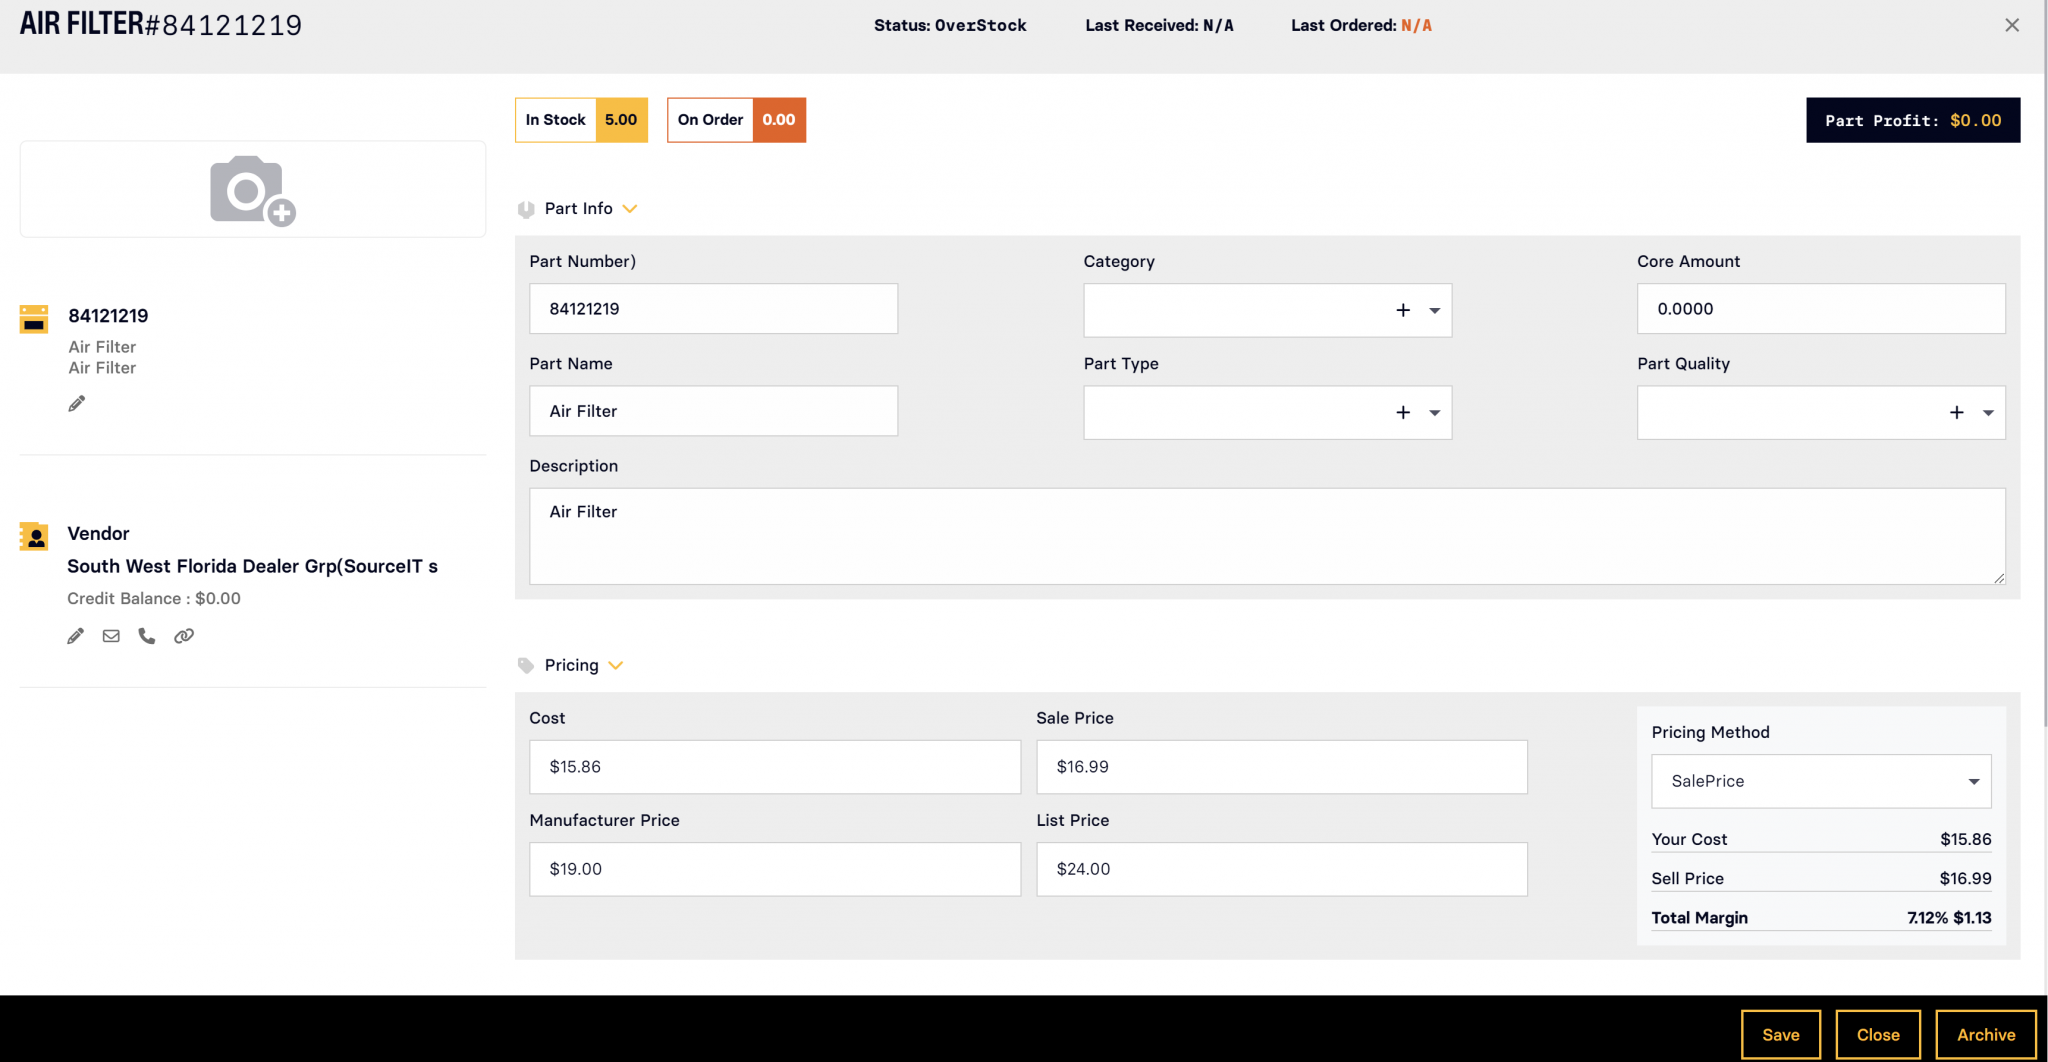The image size is (2048, 1062).
Task: Click the plus to add a new Part Type
Action: [x=1403, y=412]
